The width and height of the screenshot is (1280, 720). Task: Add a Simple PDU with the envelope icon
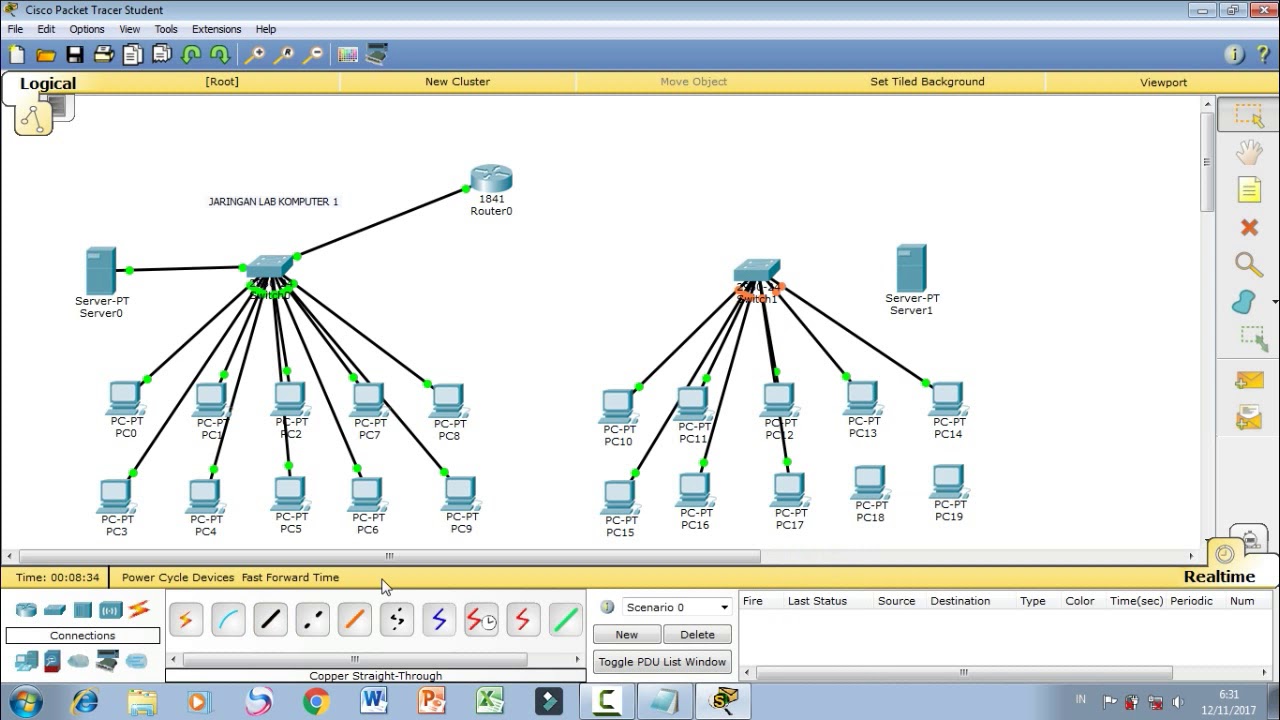coord(1249,381)
